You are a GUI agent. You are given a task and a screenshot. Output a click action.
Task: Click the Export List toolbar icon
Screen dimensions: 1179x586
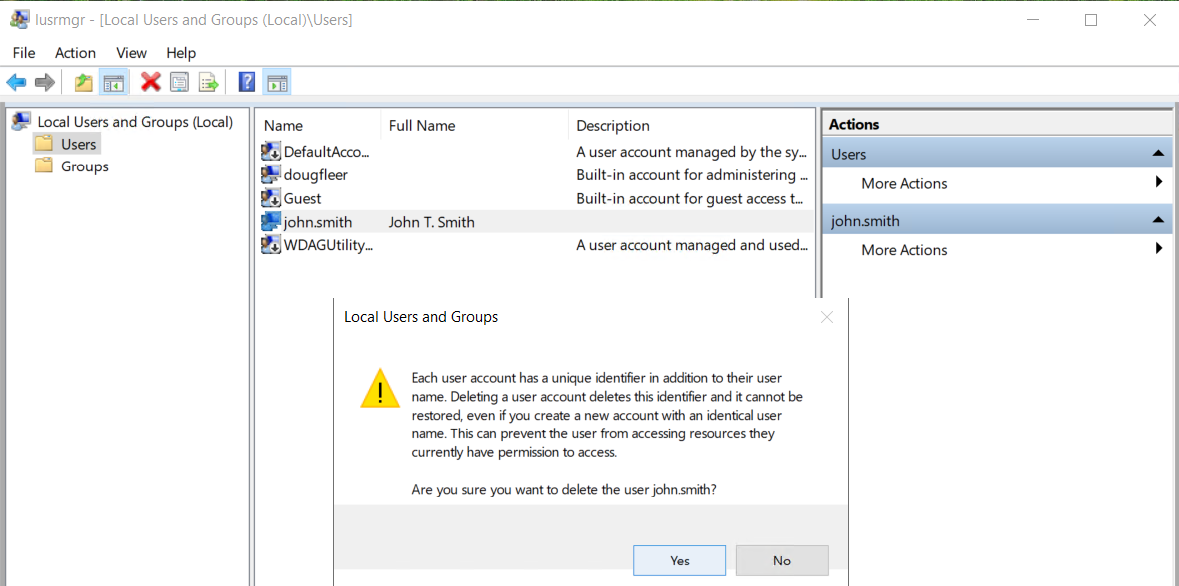[208, 82]
